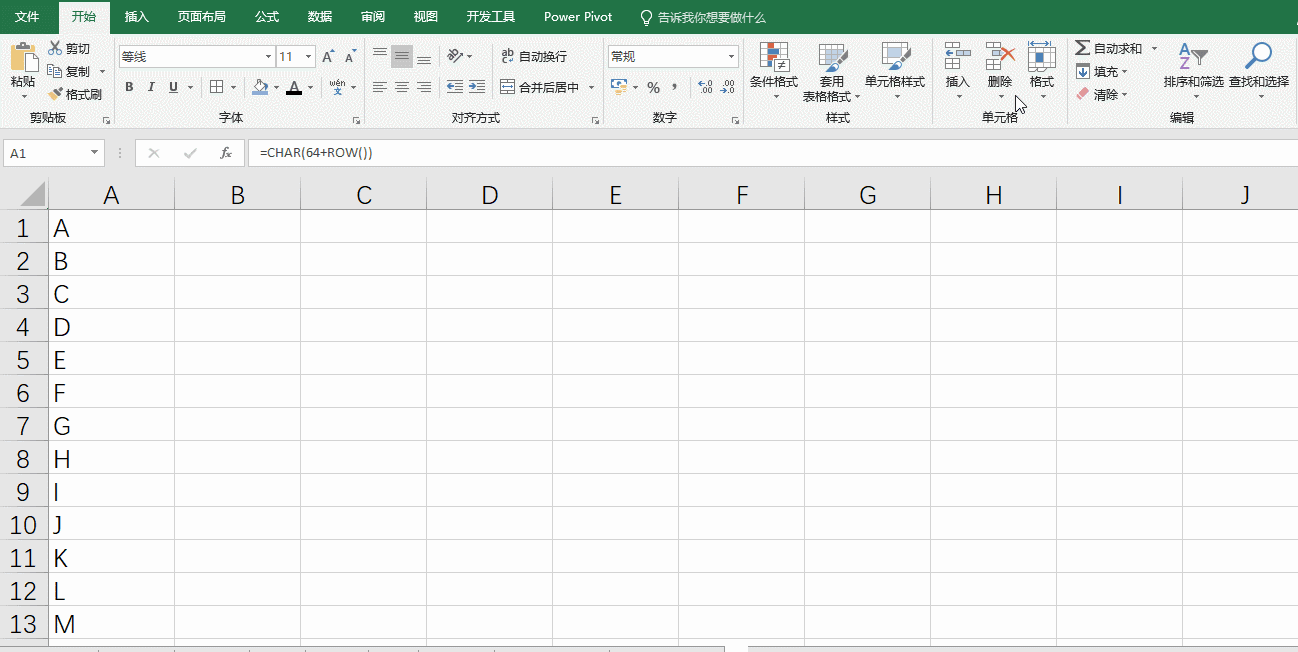Viewport: 1298px width, 652px height.
Task: Open the number format dropdown showing 常规
Action: pyautogui.click(x=729, y=55)
